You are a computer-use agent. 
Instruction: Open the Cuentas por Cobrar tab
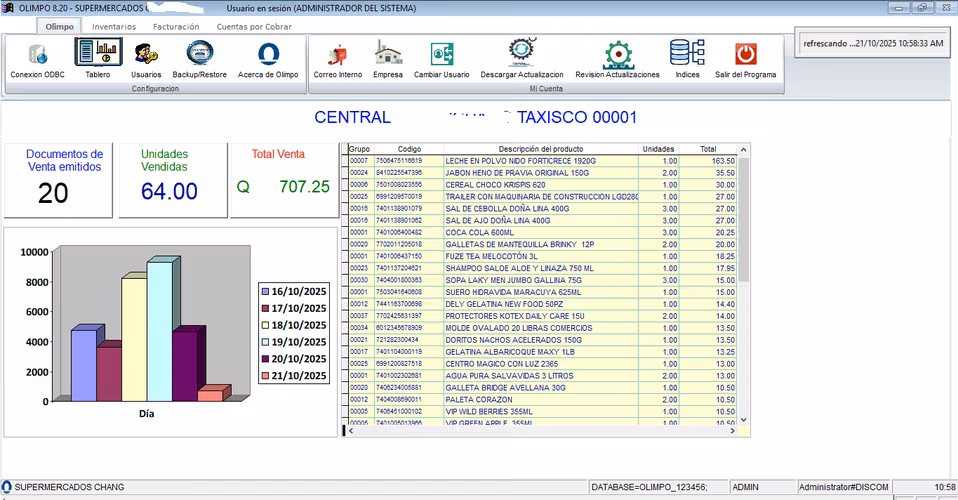coord(254,26)
